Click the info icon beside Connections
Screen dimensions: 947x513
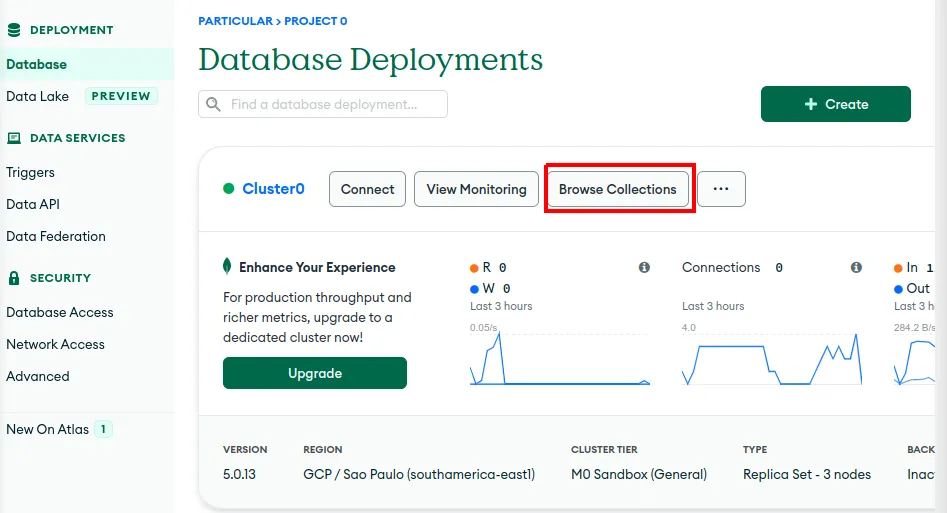coord(856,267)
